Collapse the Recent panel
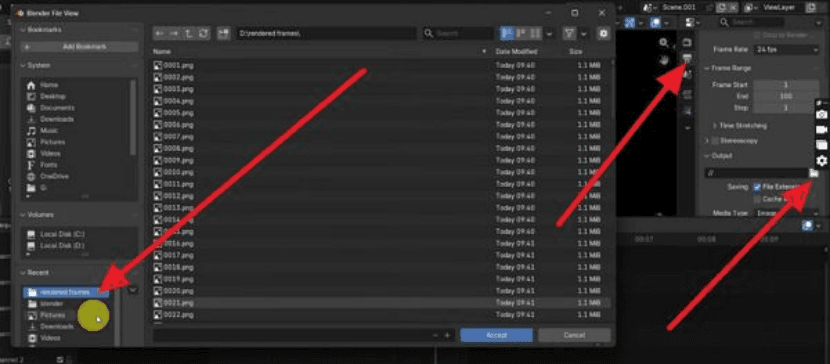The image size is (830, 364). (23, 273)
